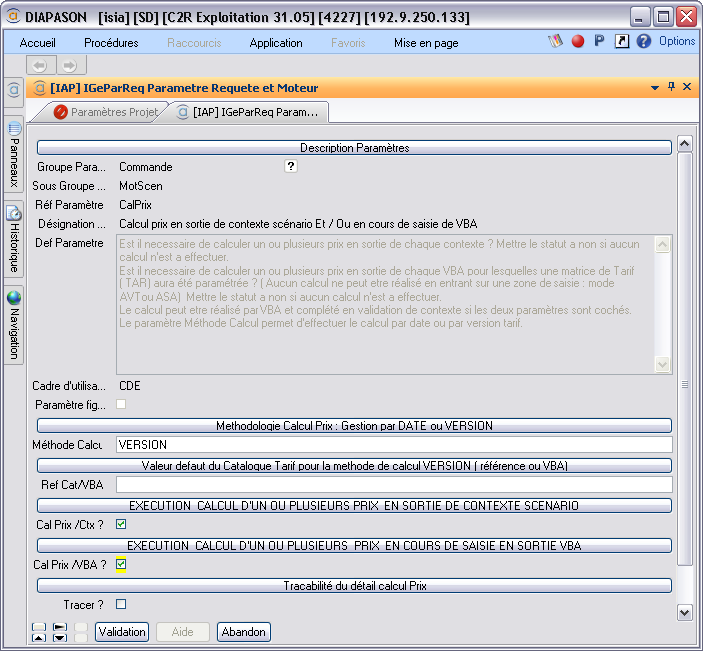The image size is (703, 651).
Task: Uncheck the Cal Prix /Ctx checkbox
Action: point(121,524)
